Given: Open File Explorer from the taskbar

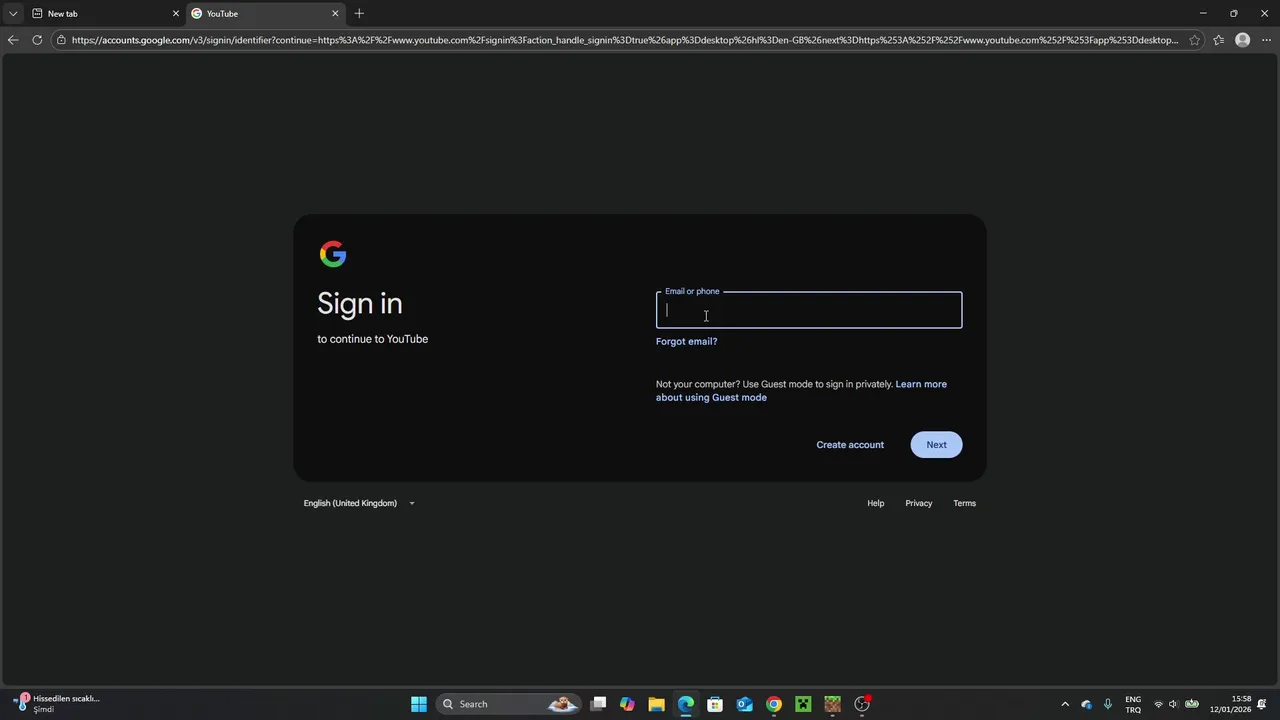Looking at the screenshot, I should pyautogui.click(x=656, y=704).
